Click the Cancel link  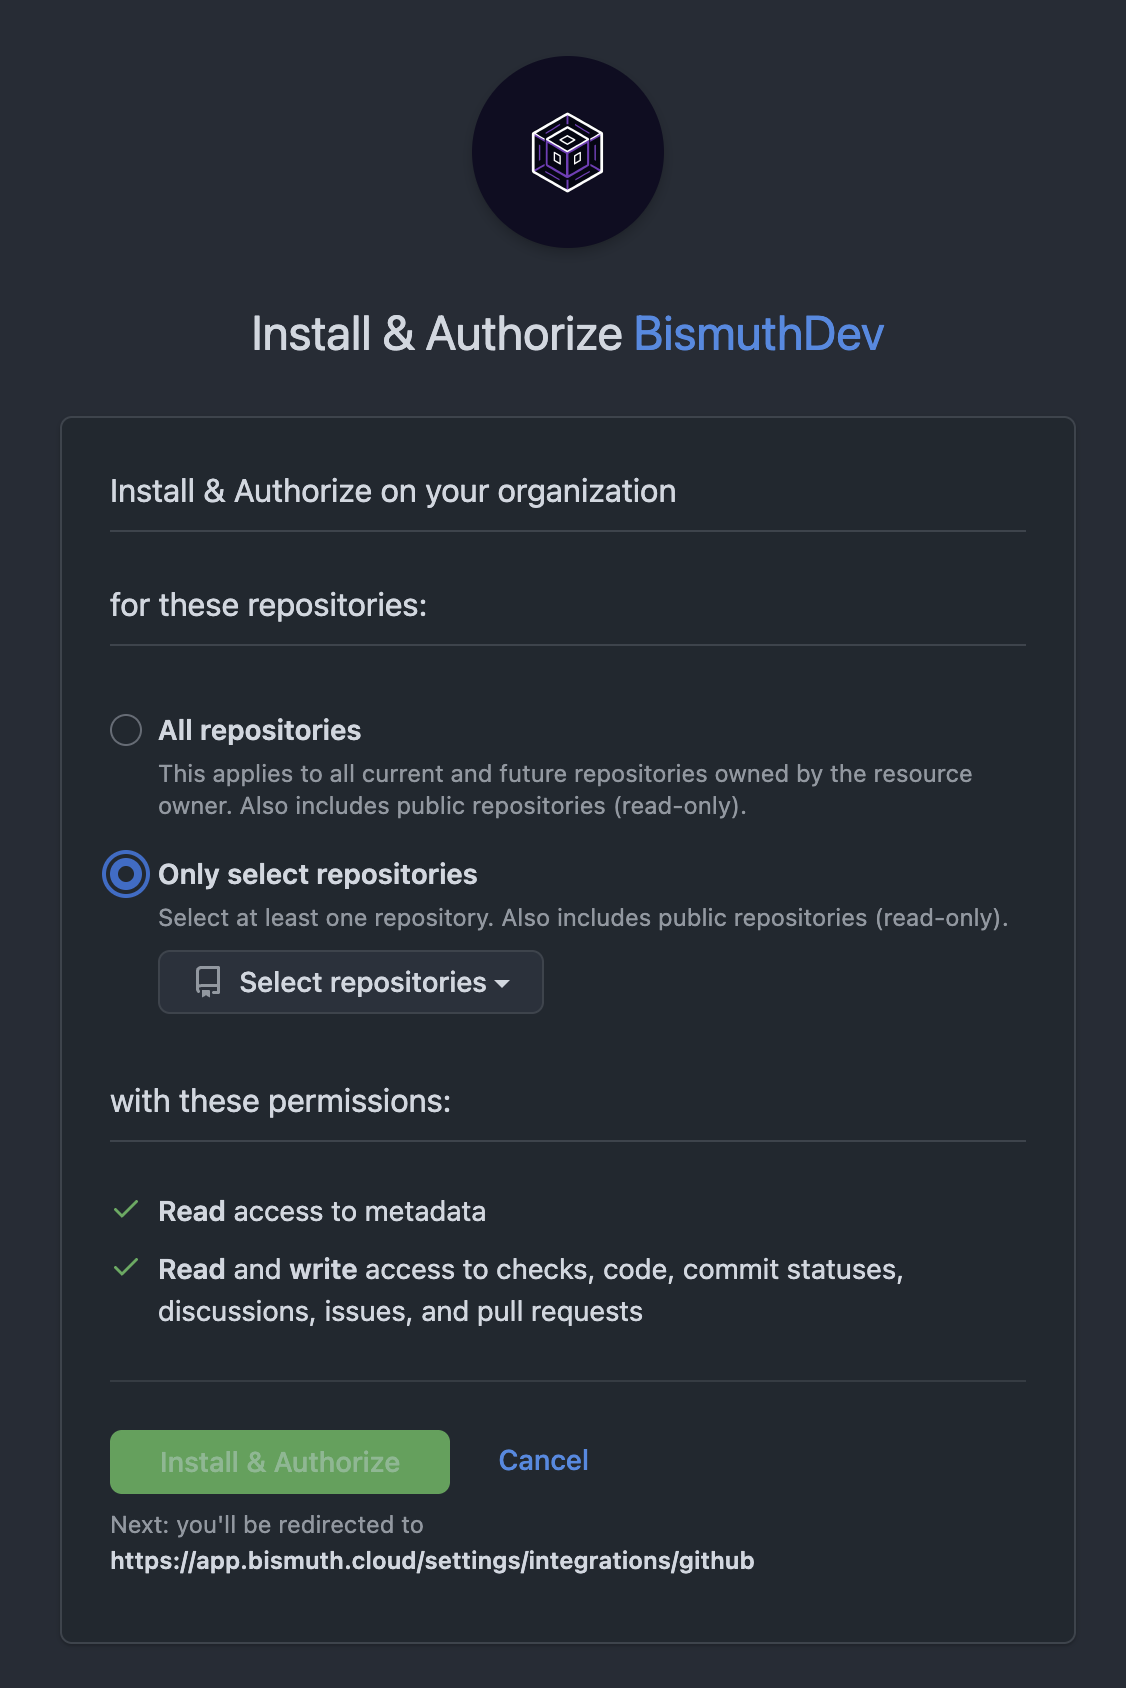543,1460
